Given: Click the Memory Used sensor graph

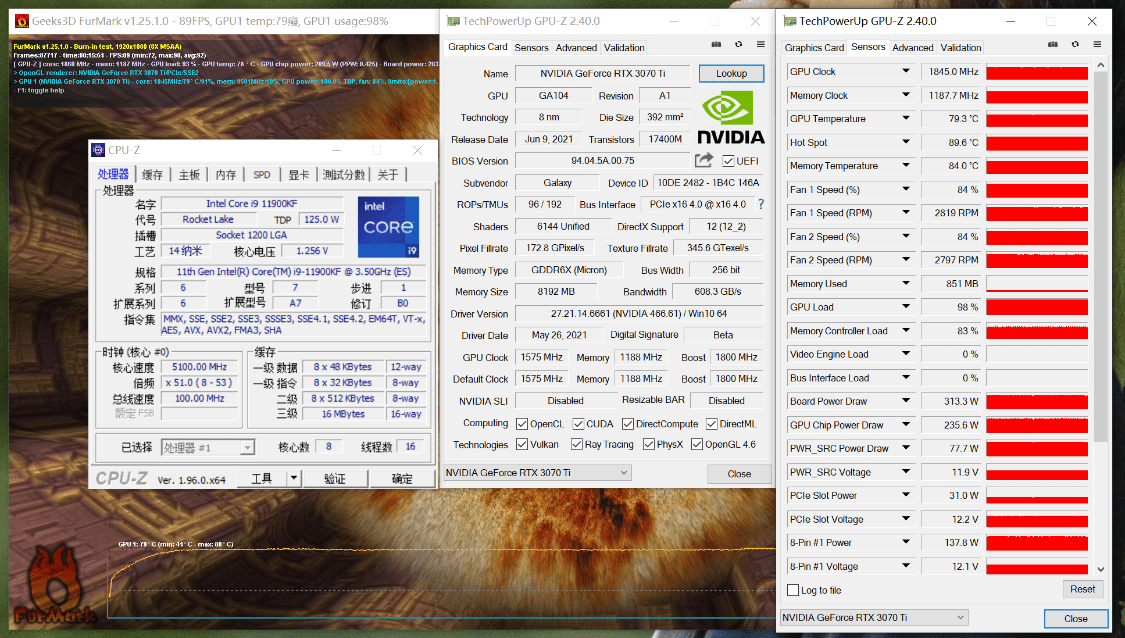Looking at the screenshot, I should pyautogui.click(x=1037, y=283).
